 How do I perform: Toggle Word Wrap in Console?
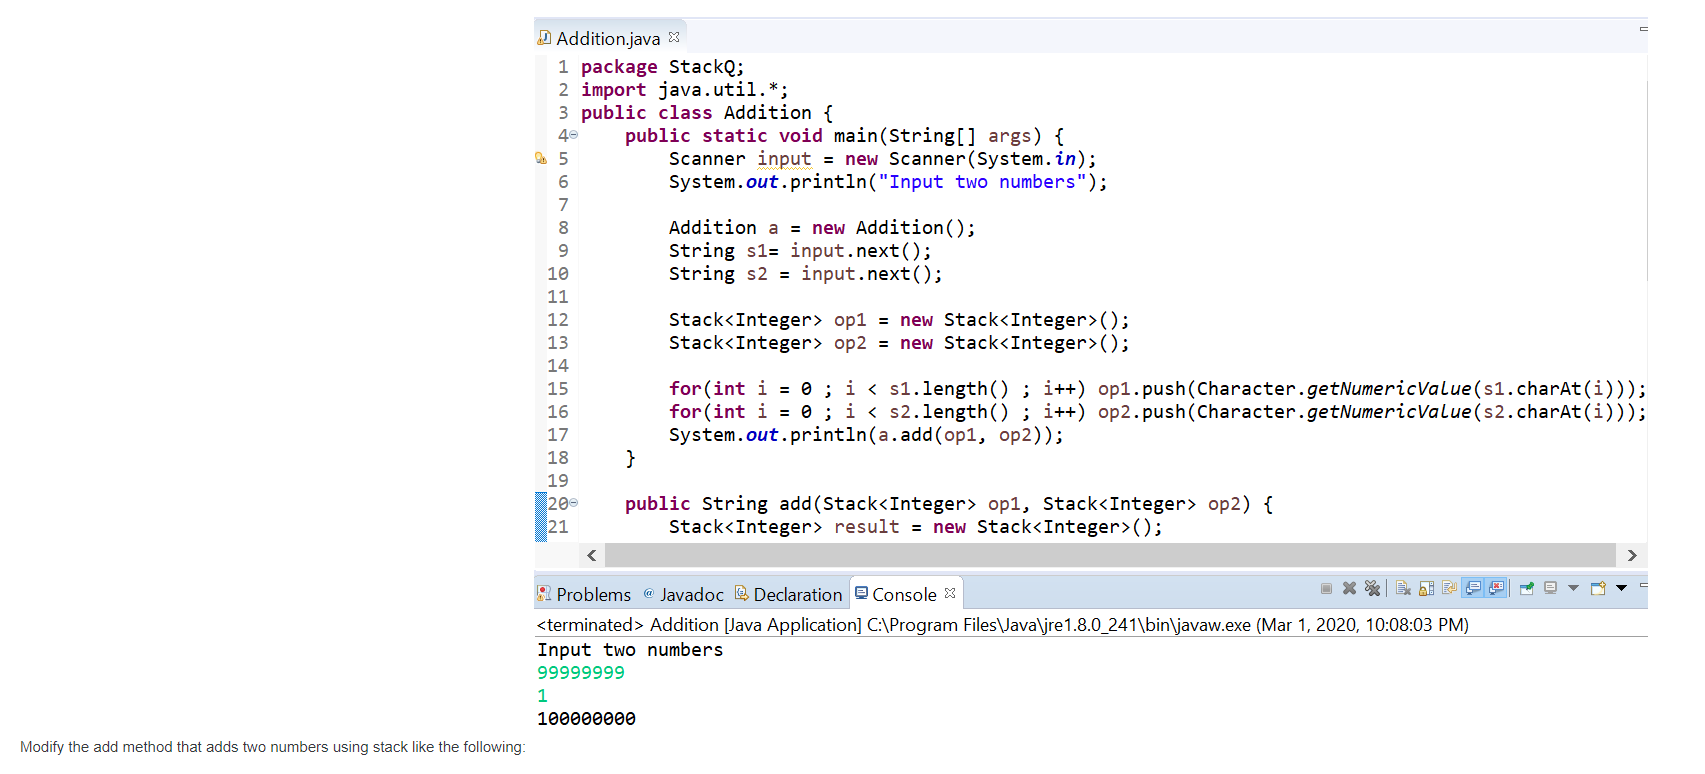pos(1449,587)
